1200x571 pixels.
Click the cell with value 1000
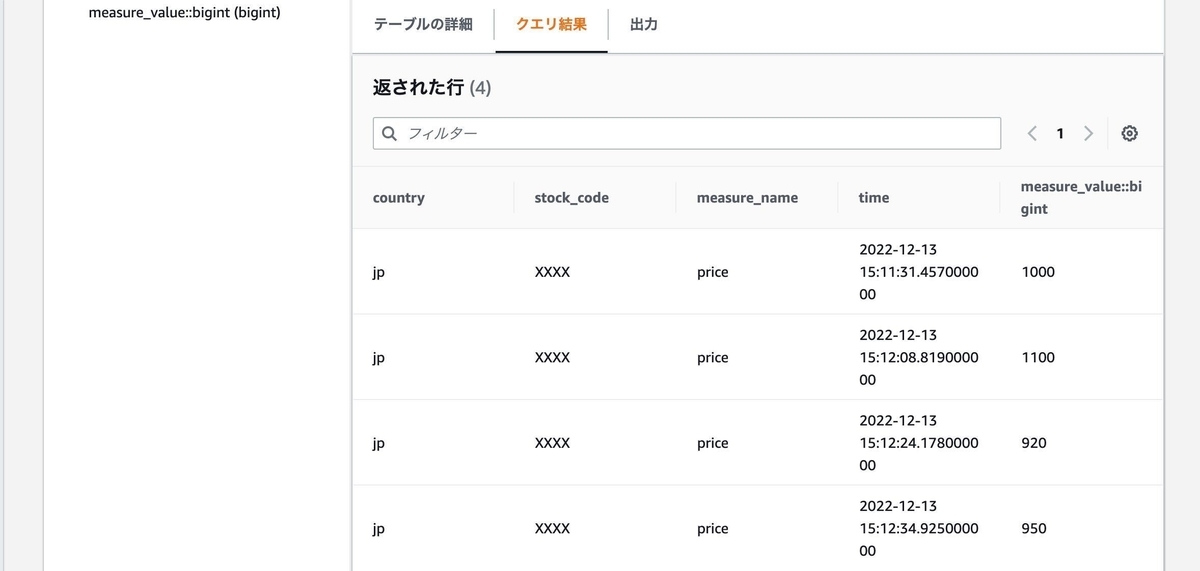[x=1038, y=272]
